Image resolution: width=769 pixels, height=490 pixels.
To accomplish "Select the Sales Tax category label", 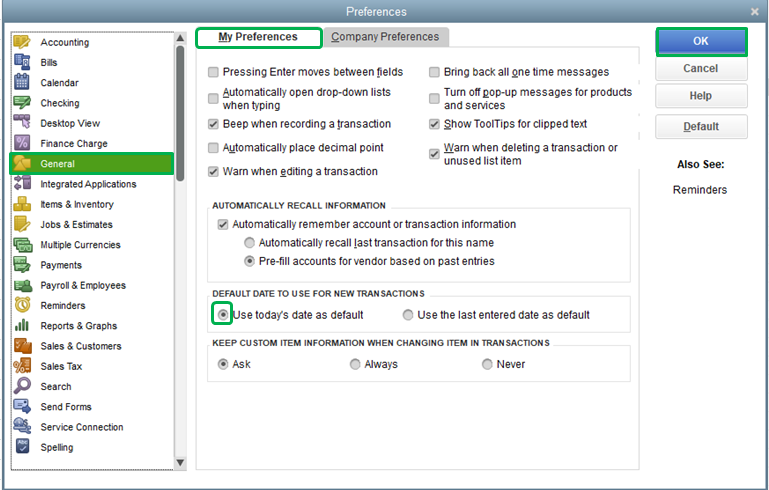I will pos(61,366).
